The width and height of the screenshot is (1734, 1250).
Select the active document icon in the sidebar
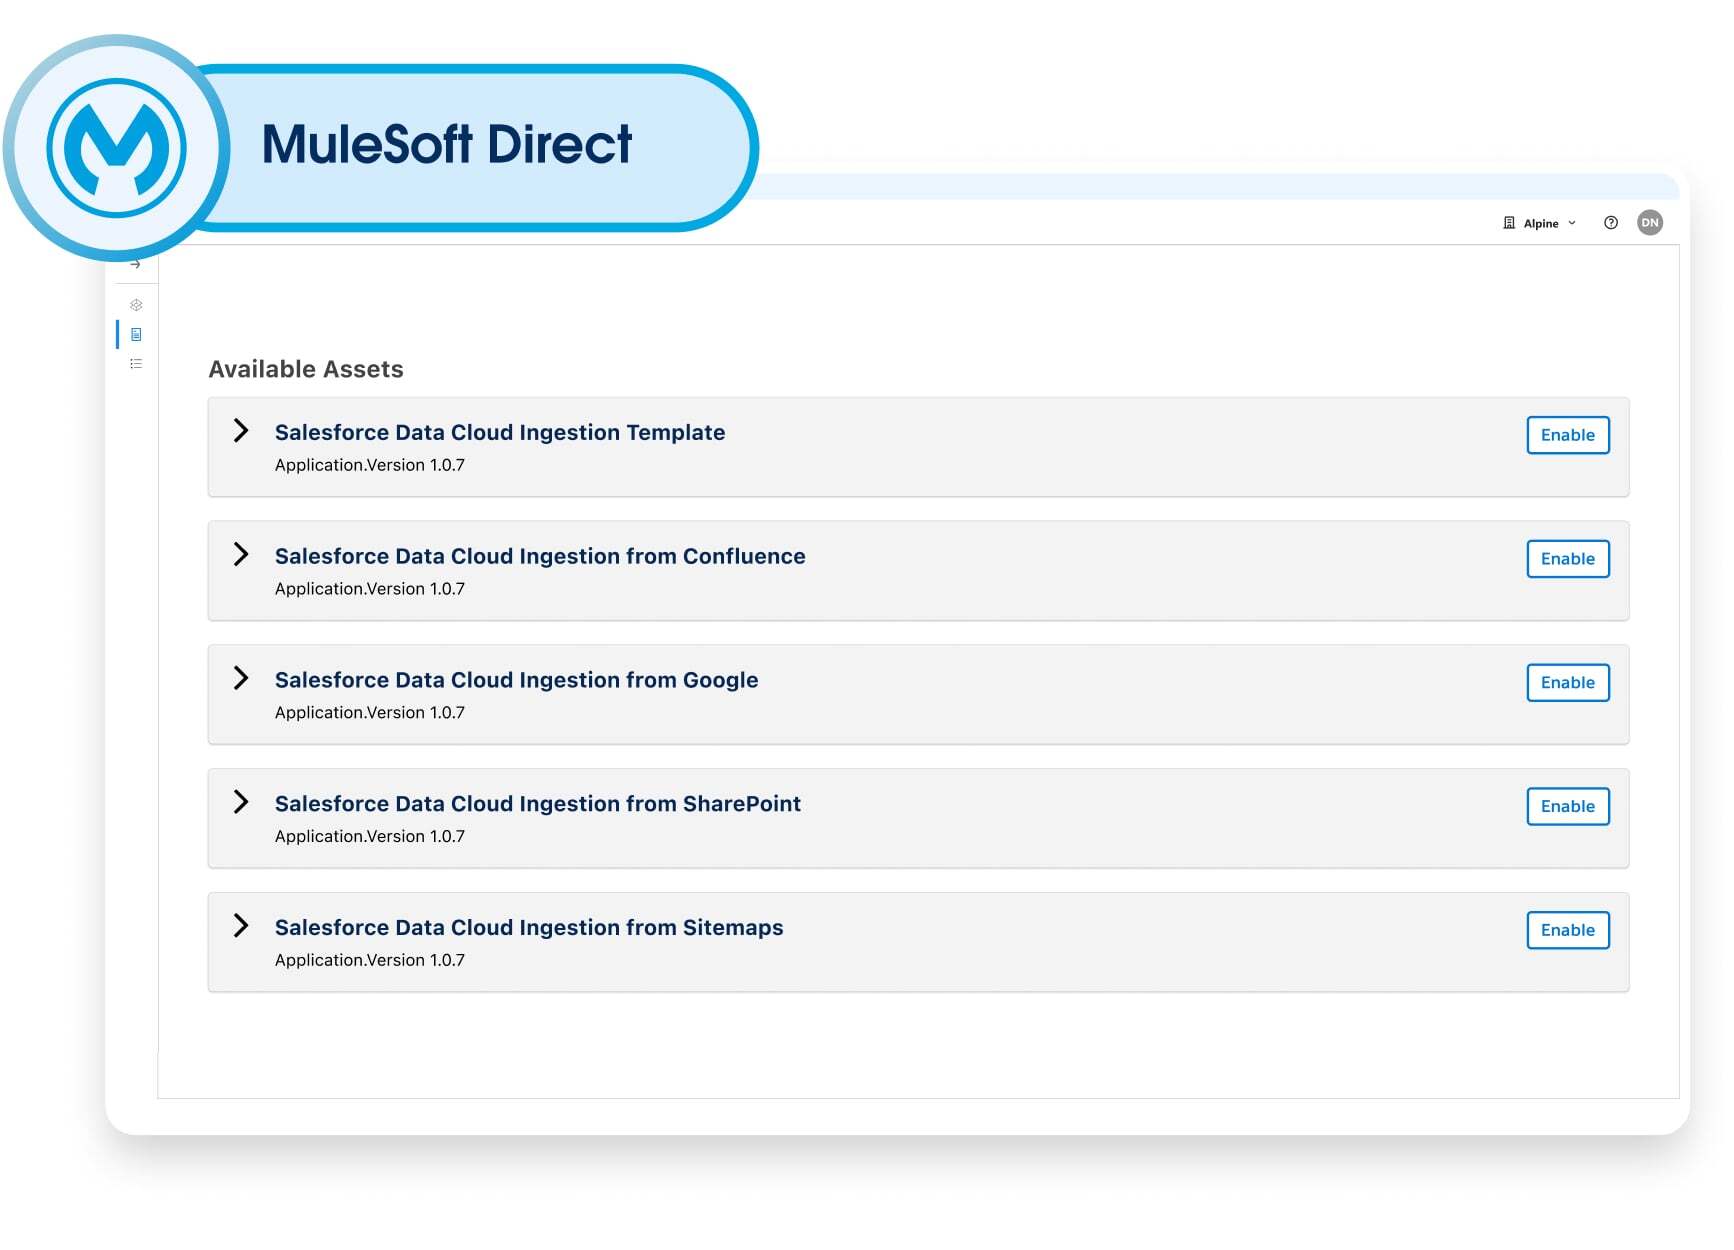pyautogui.click(x=136, y=334)
